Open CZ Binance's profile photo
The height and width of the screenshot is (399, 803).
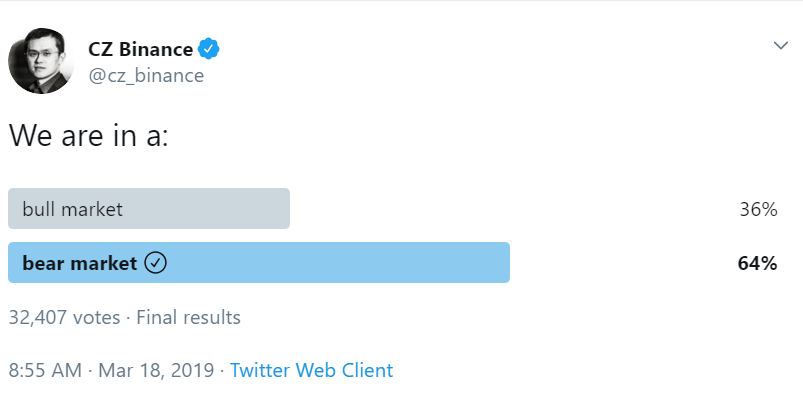coord(41,61)
